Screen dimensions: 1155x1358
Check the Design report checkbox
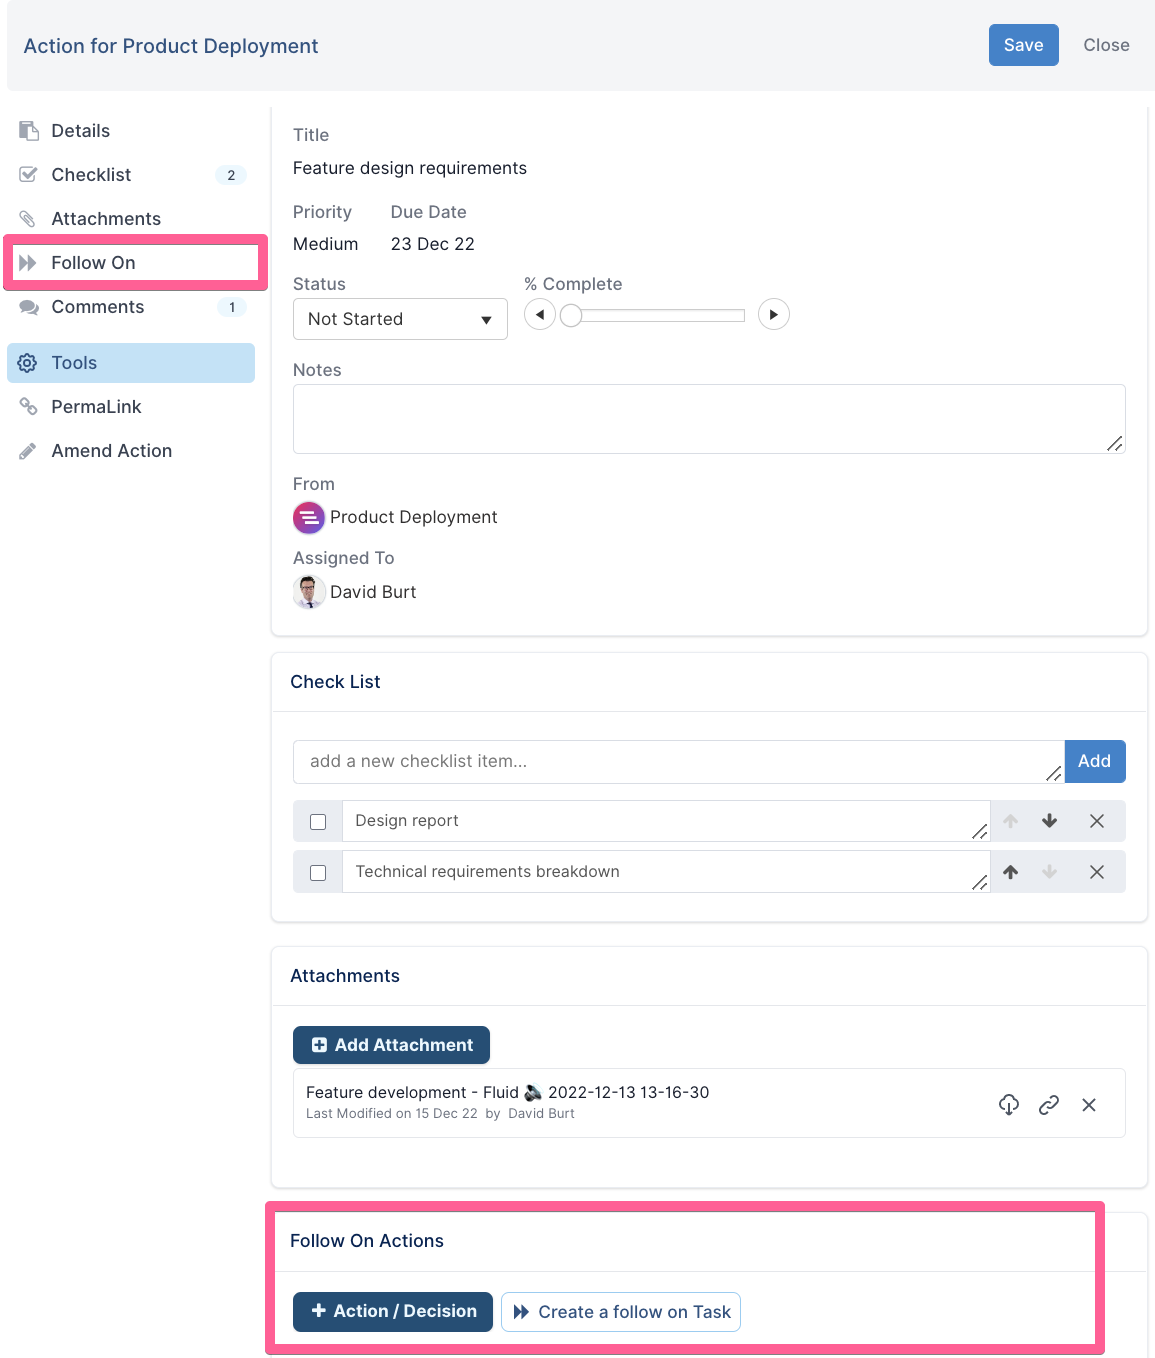(318, 822)
